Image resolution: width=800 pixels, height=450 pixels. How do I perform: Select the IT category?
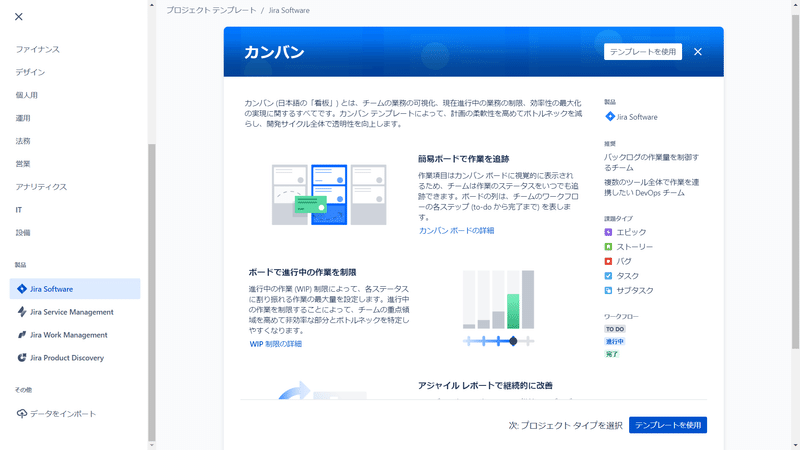(x=19, y=210)
